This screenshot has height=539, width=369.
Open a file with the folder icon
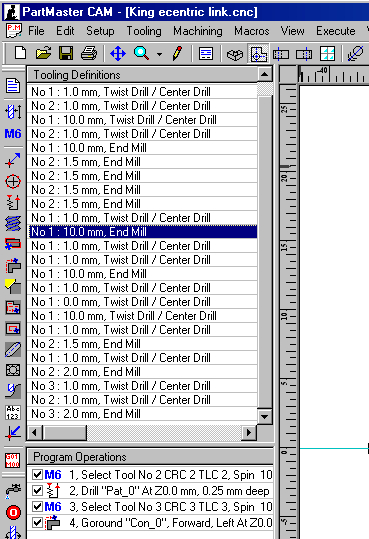[43, 54]
